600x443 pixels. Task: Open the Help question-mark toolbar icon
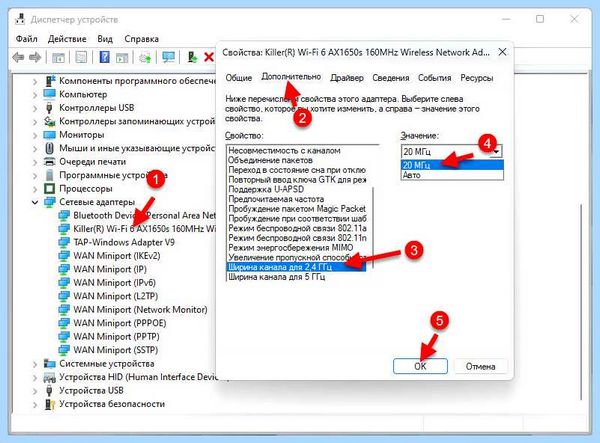(x=104, y=57)
